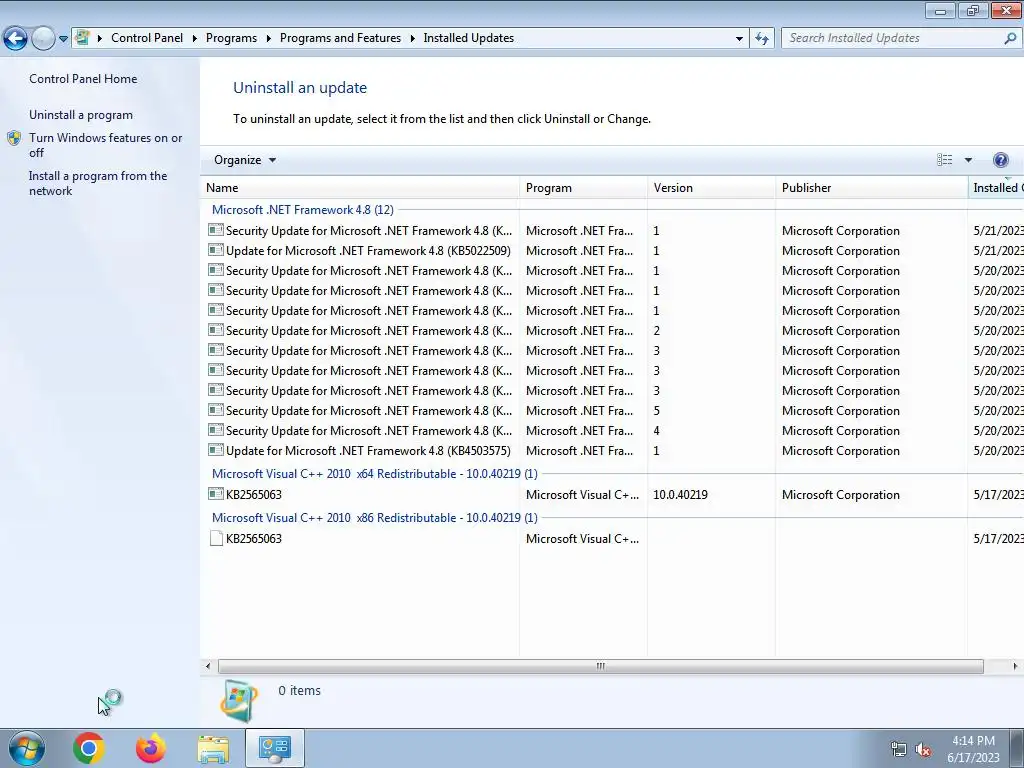Launch Firefox from taskbar
The height and width of the screenshot is (768, 1024).
tap(150, 748)
